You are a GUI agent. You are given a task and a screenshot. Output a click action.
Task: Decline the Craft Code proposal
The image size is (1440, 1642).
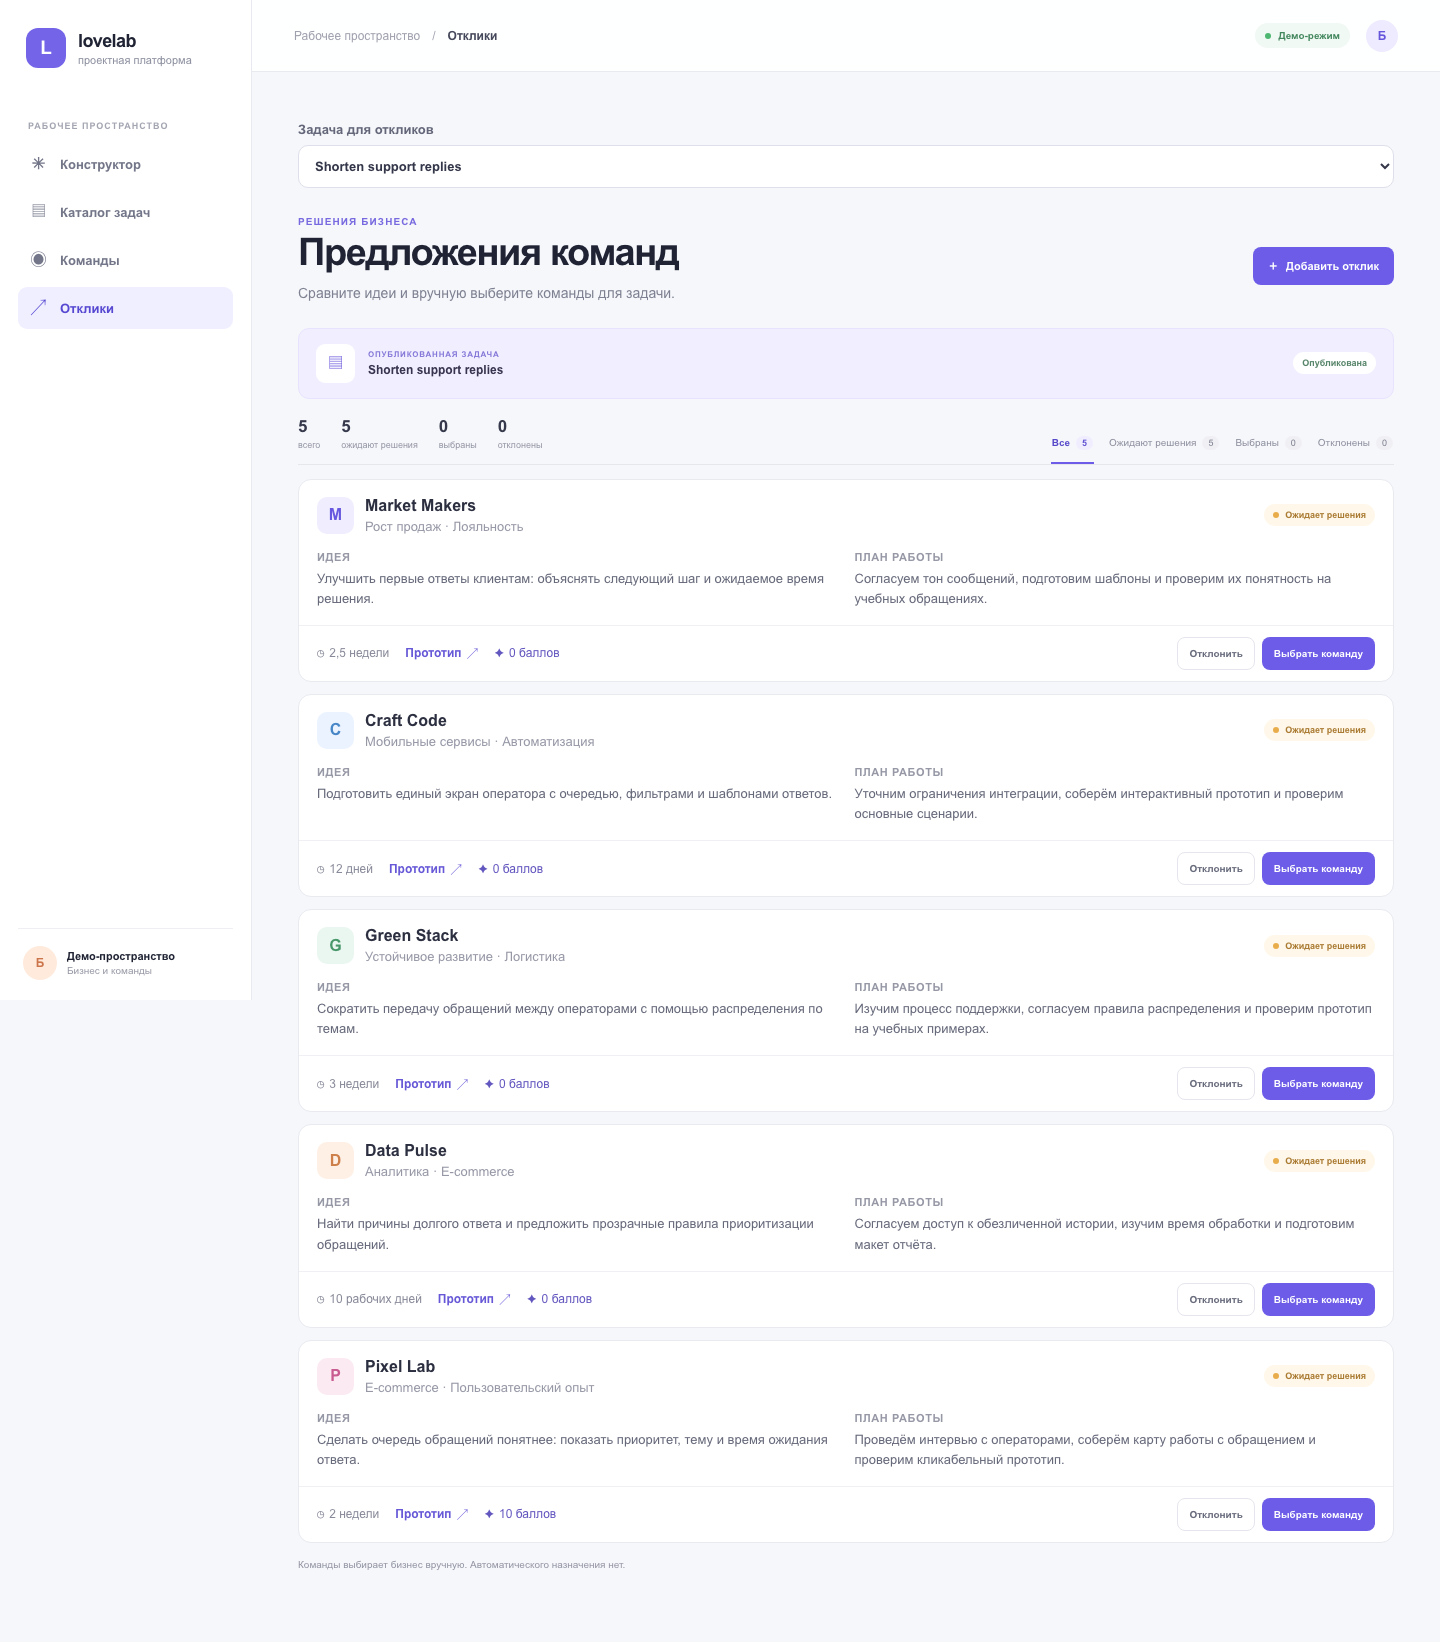coord(1216,869)
